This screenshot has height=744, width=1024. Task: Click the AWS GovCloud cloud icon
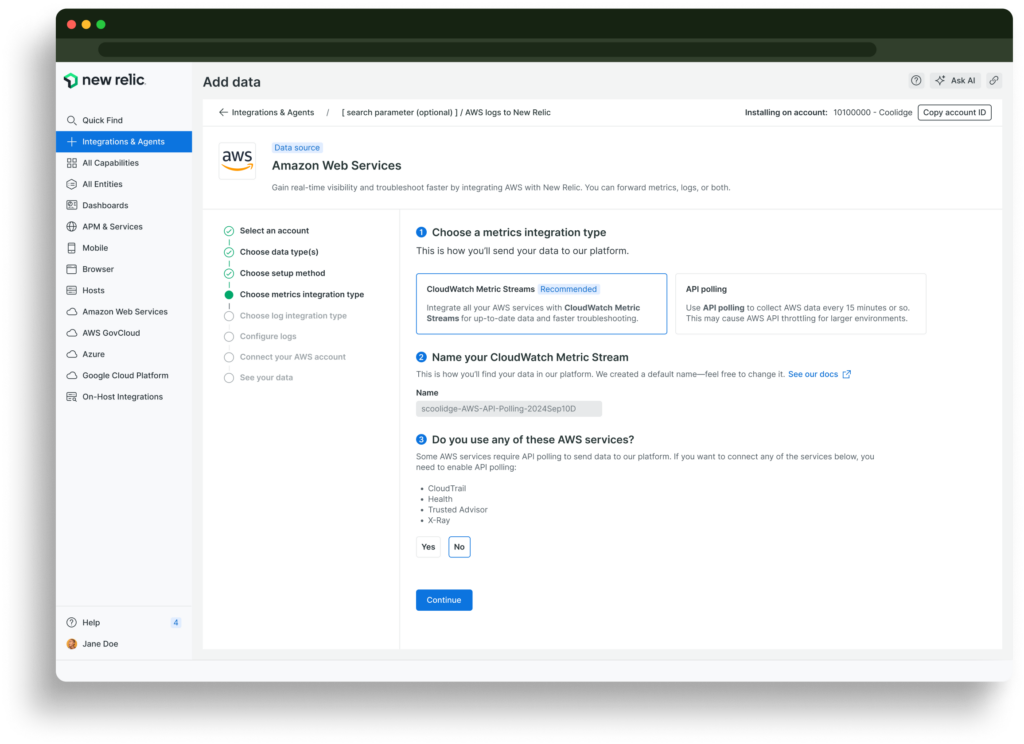tap(72, 332)
